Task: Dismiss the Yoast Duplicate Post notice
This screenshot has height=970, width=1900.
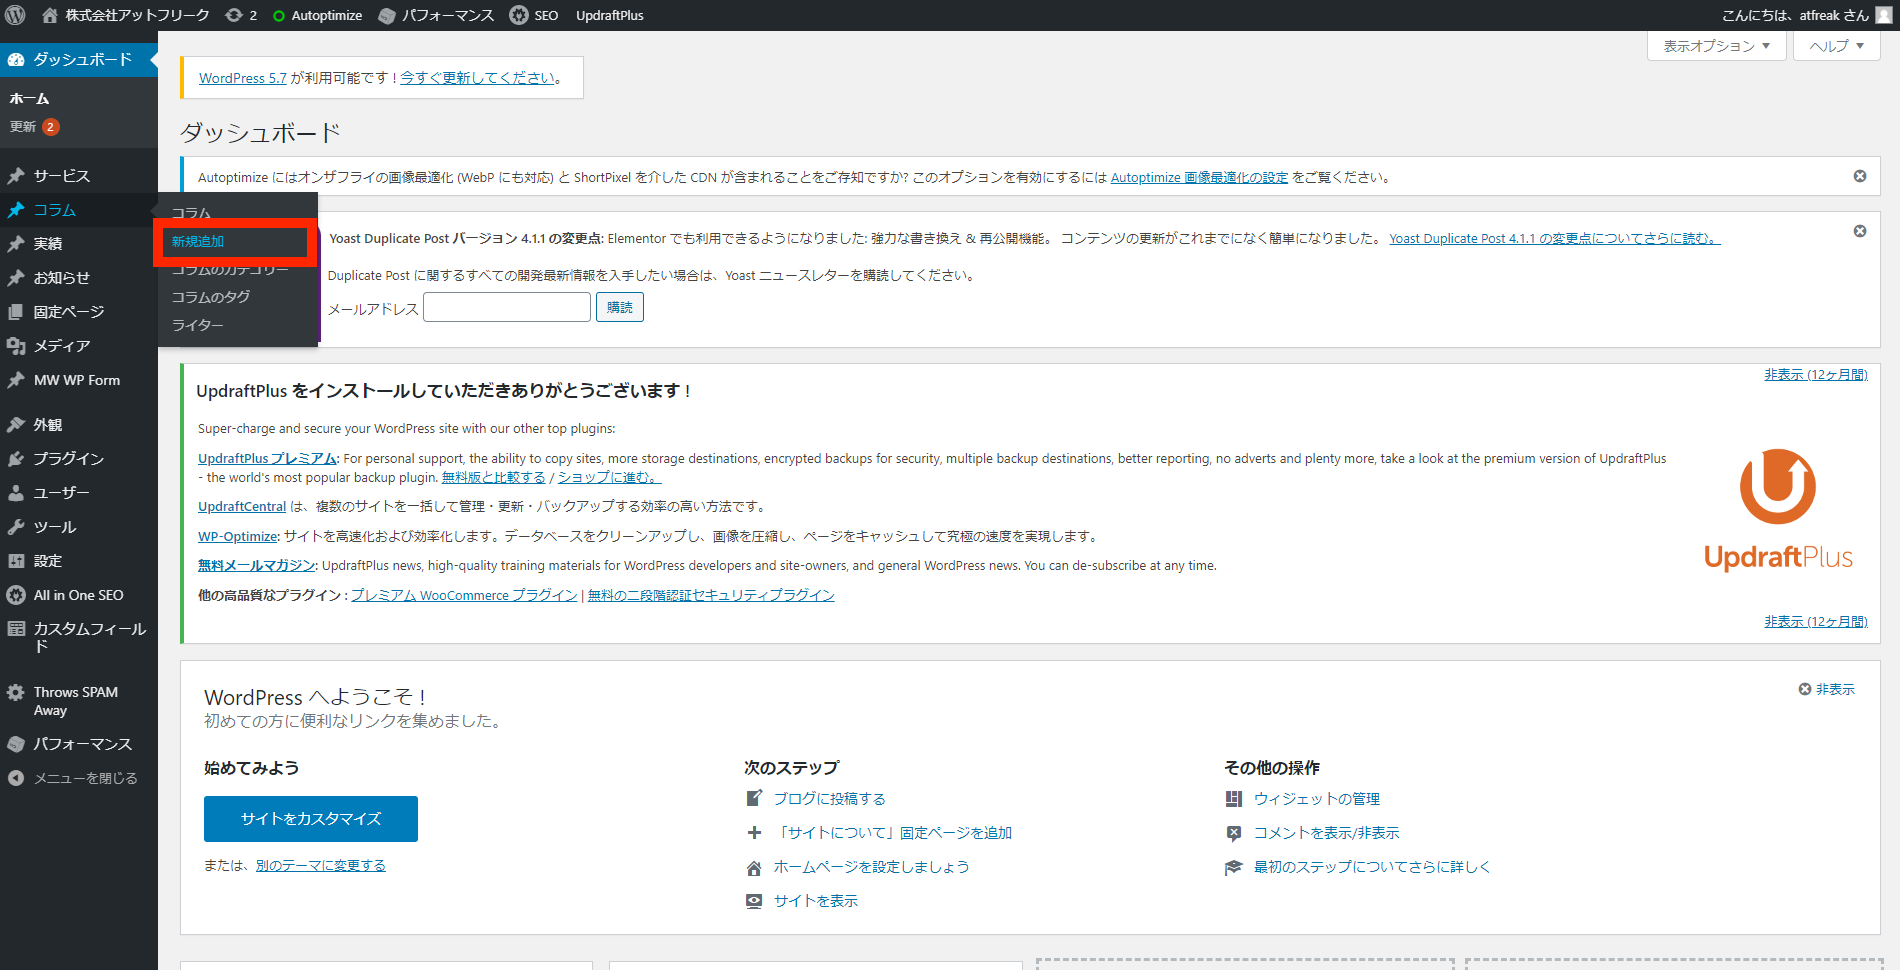Action: [x=1860, y=231]
